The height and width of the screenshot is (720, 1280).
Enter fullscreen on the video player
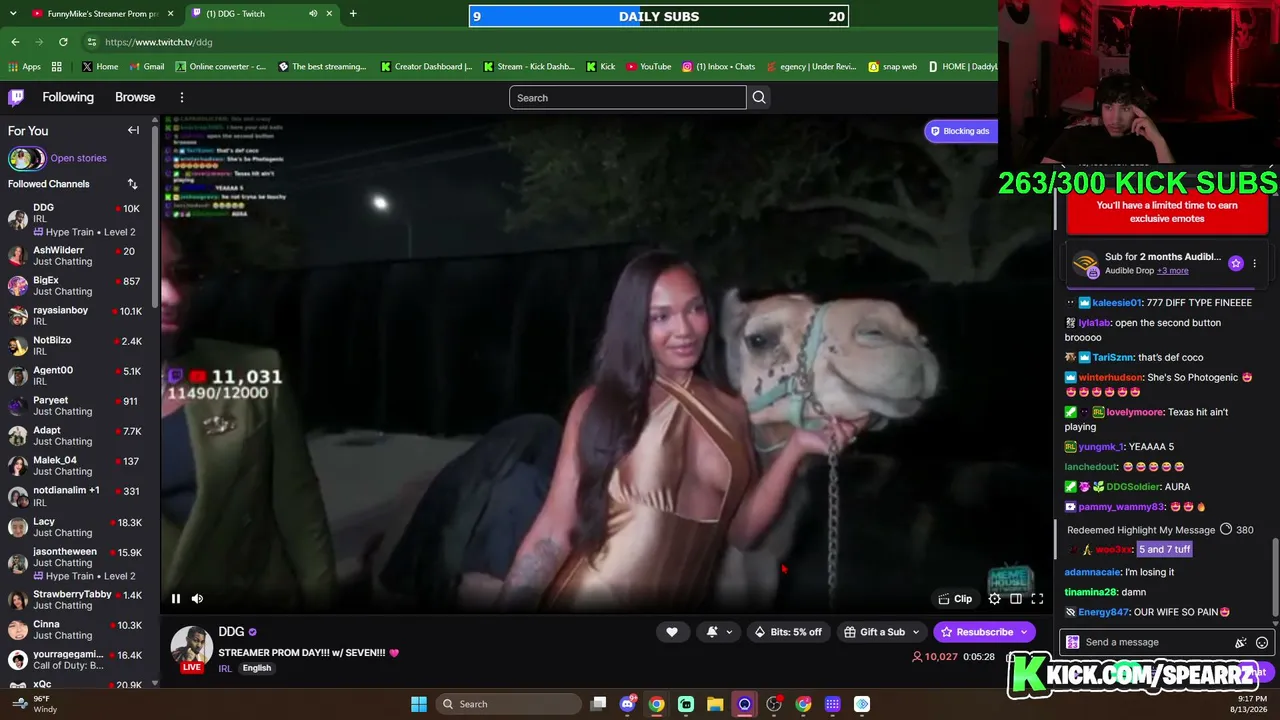(x=1037, y=599)
